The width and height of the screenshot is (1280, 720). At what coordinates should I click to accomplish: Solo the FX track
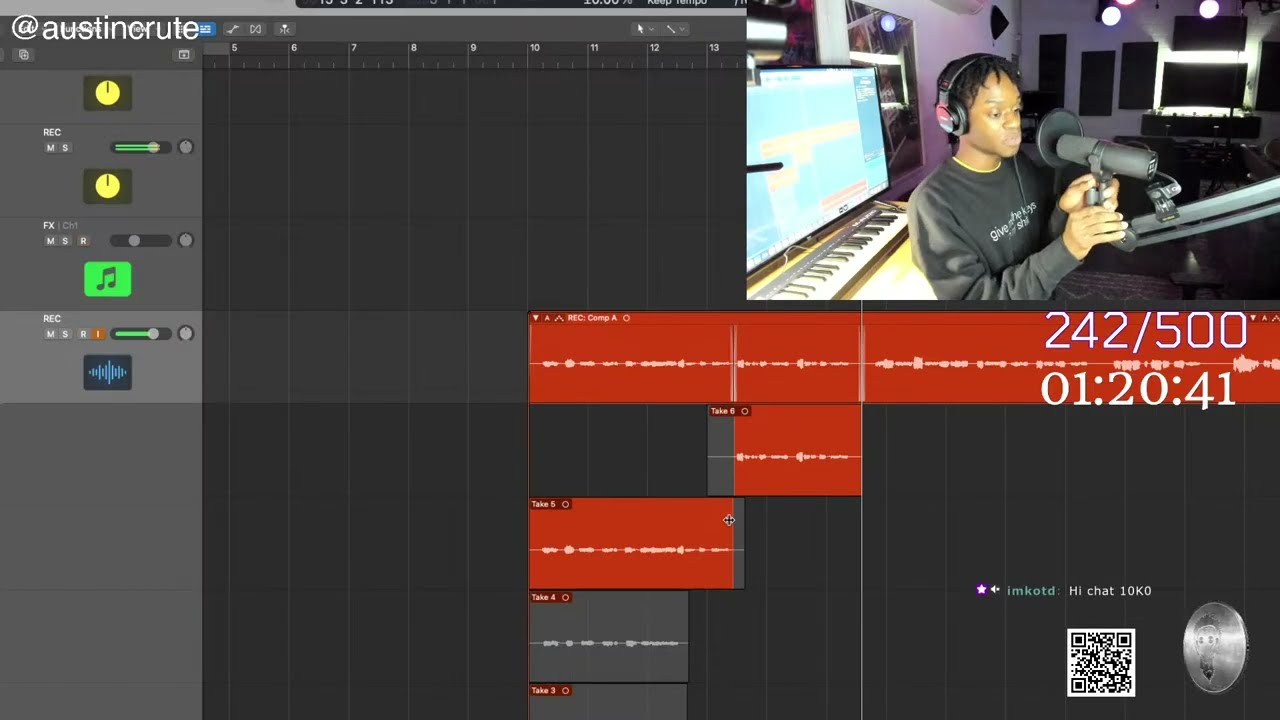pos(65,241)
